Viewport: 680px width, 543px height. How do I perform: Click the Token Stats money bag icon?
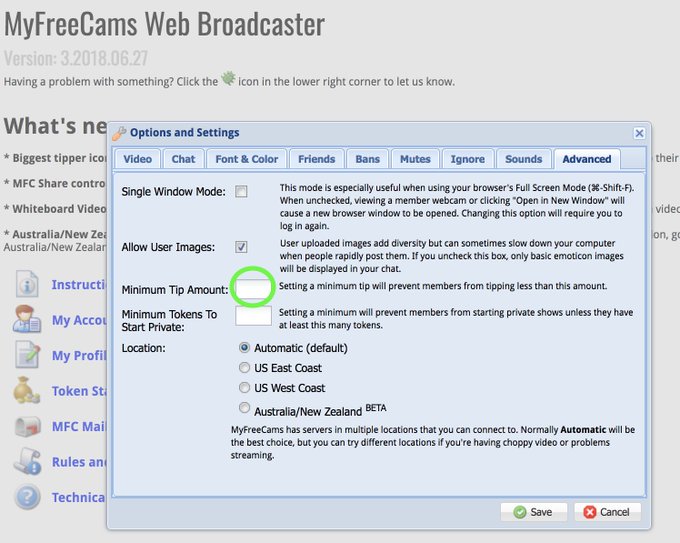(26, 390)
